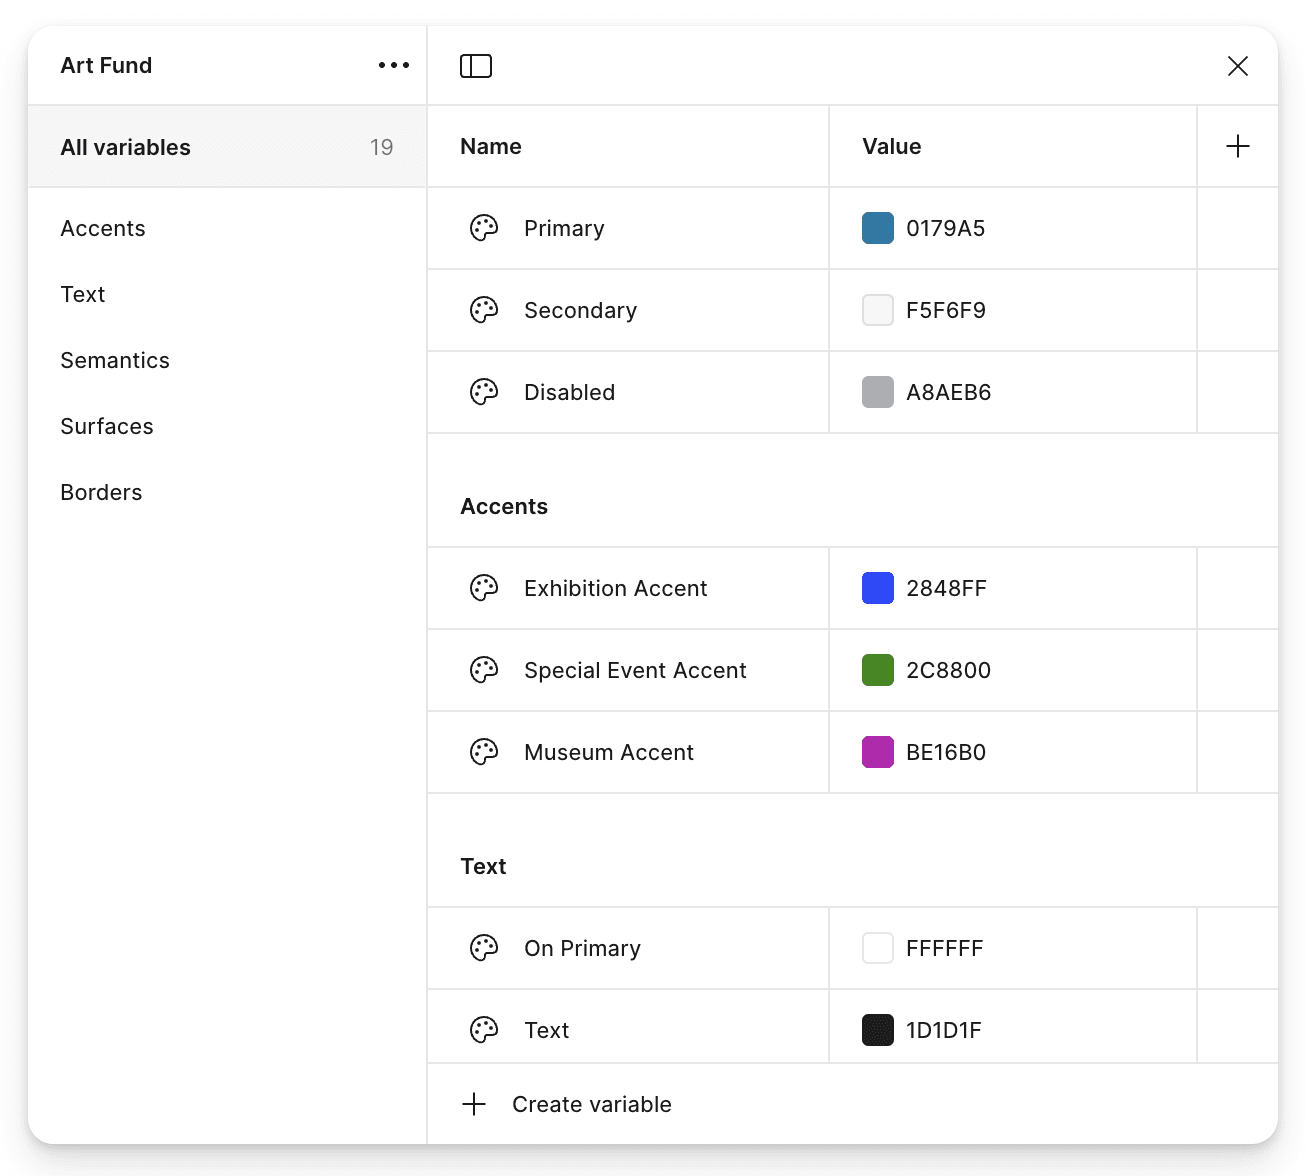Click the palette icon beside On Primary
Screen dimensions: 1308x1176
point(484,948)
